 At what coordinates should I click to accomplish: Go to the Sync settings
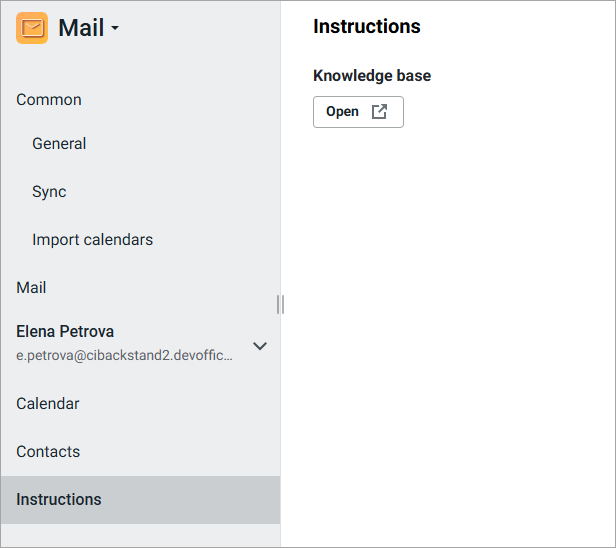point(49,192)
